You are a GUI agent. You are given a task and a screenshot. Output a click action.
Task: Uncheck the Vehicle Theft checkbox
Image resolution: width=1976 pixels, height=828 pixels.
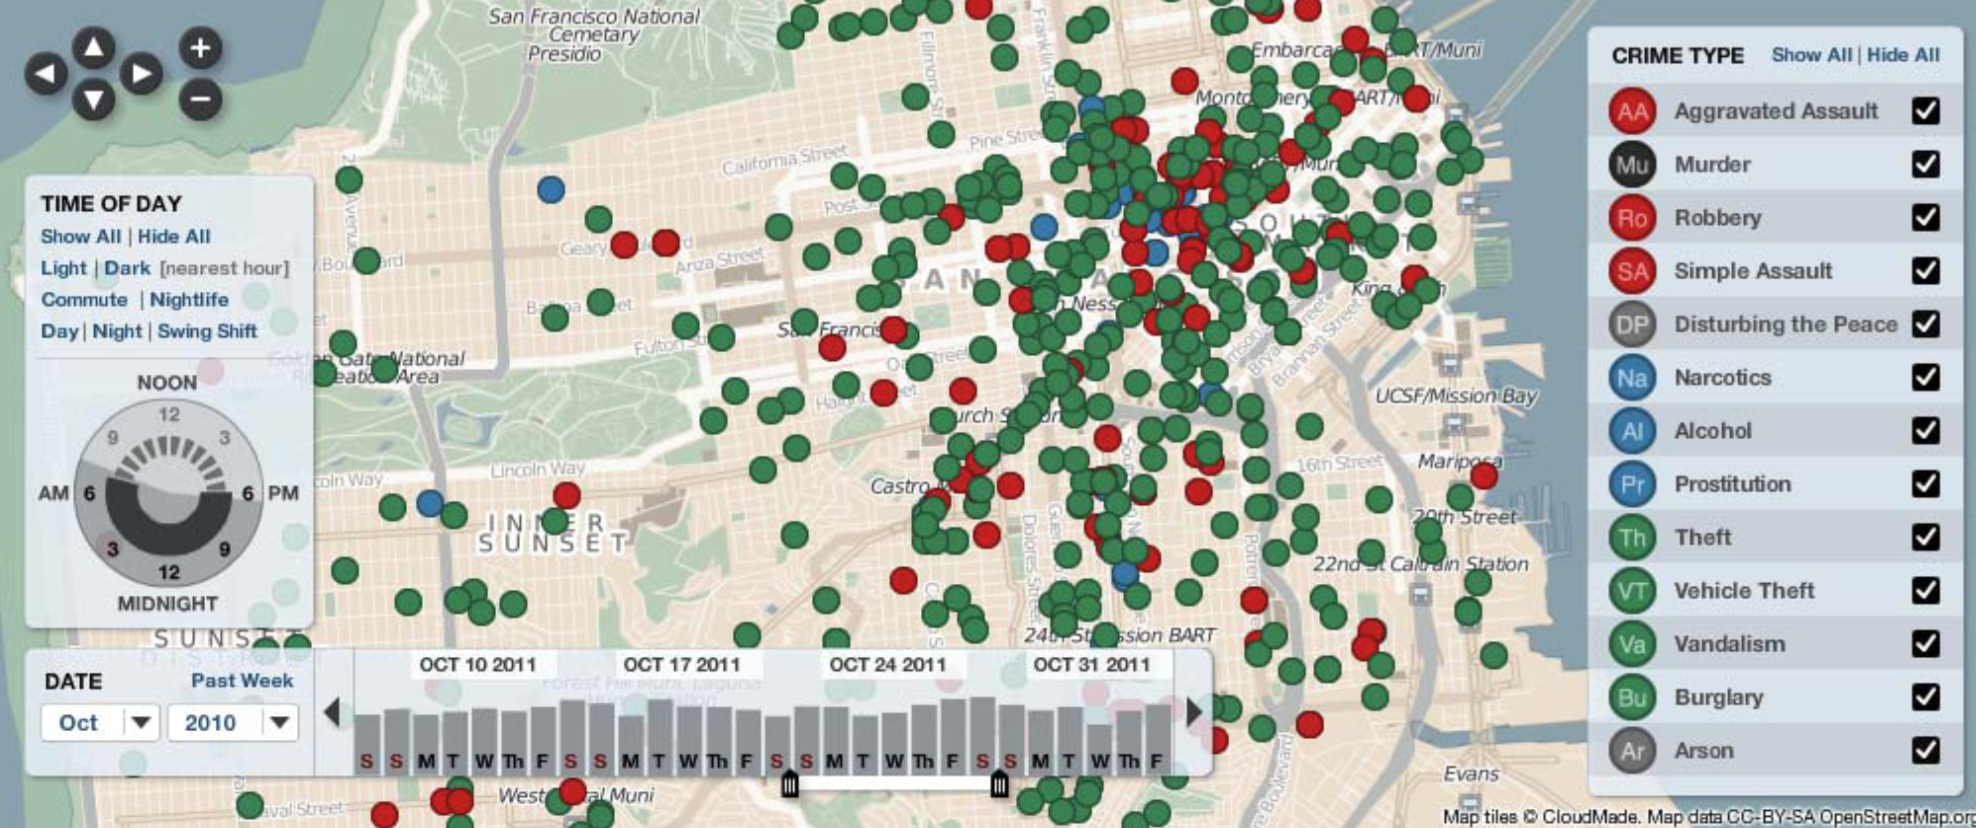(1925, 590)
